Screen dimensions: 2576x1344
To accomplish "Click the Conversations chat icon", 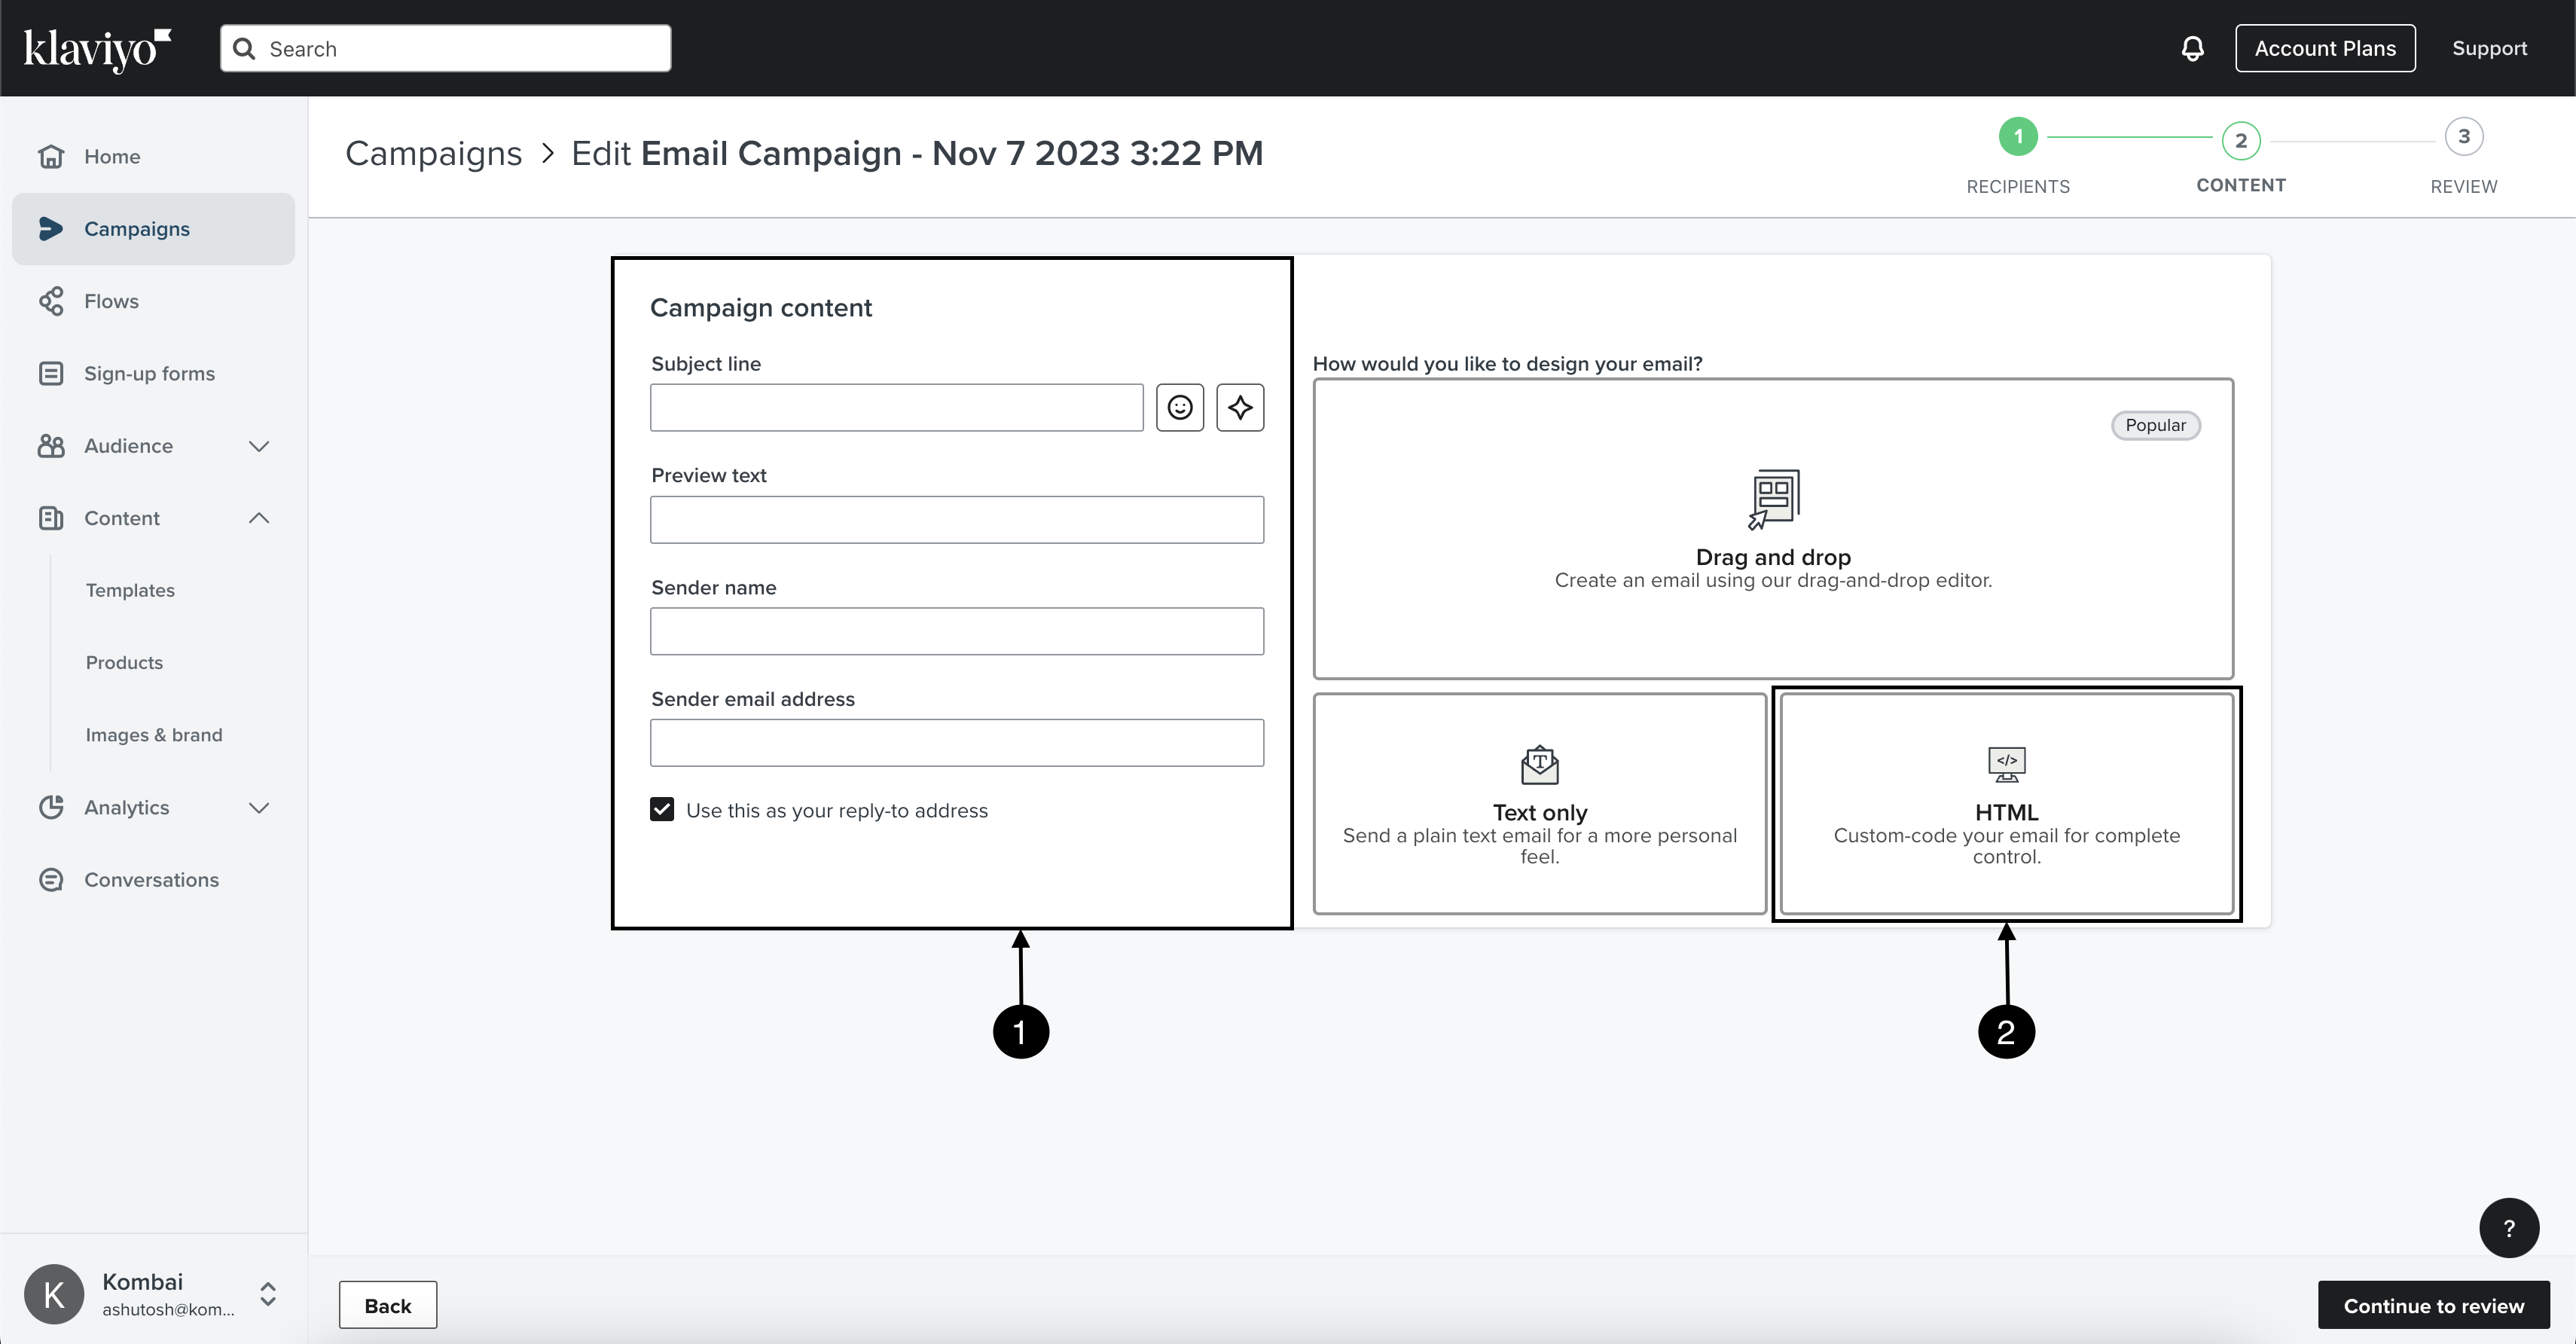I will point(51,880).
